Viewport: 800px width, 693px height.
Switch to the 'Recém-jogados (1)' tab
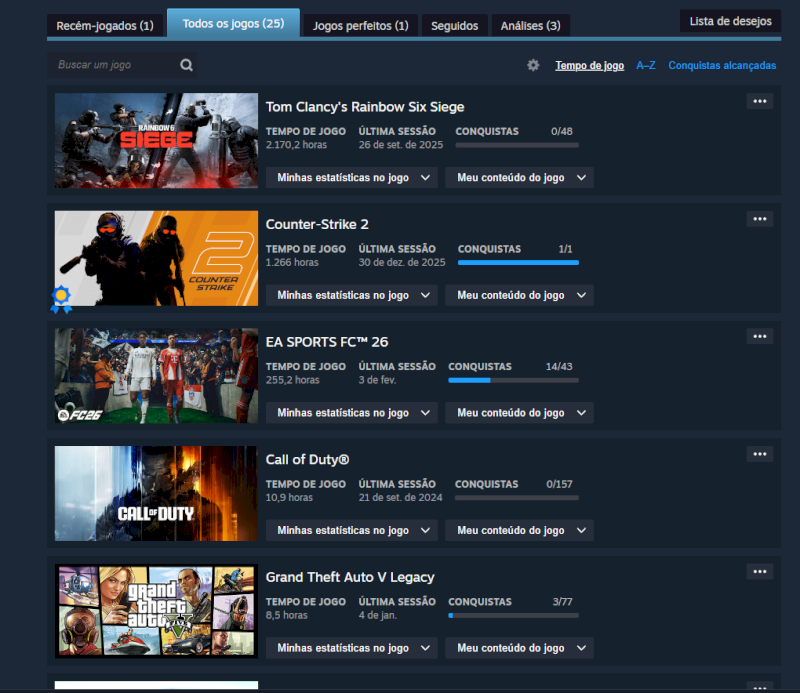click(x=105, y=25)
